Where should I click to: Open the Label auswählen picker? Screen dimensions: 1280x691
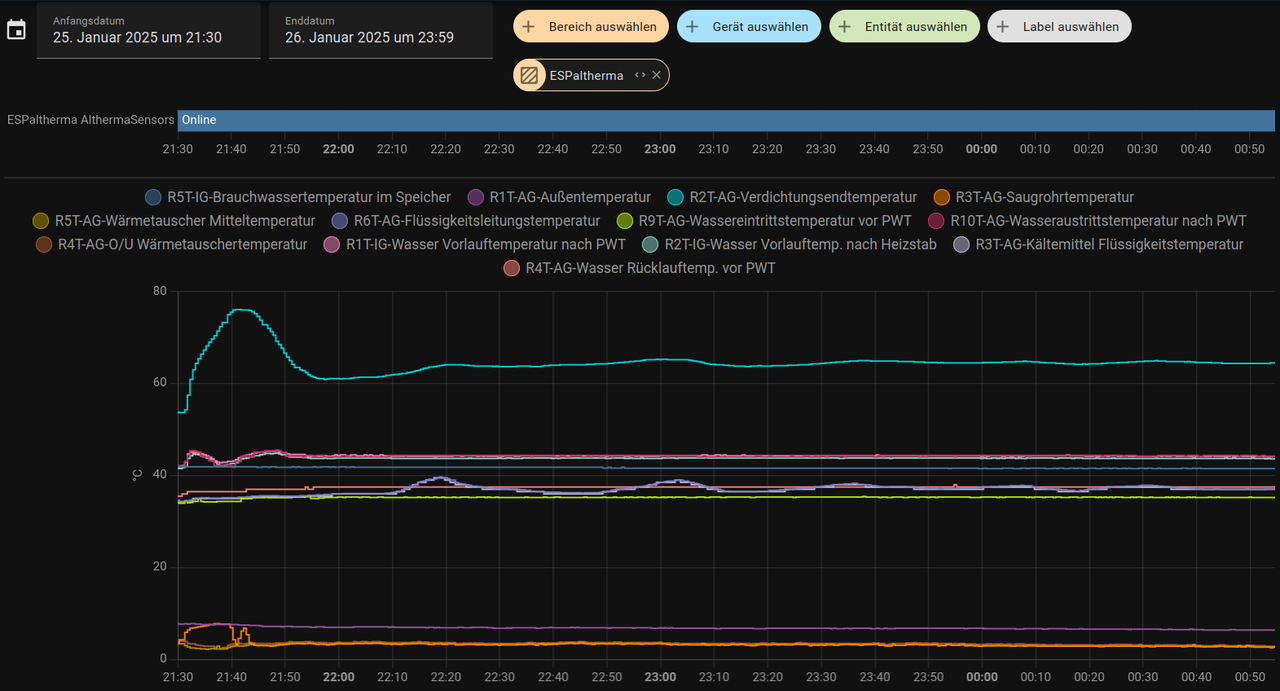coord(1060,27)
